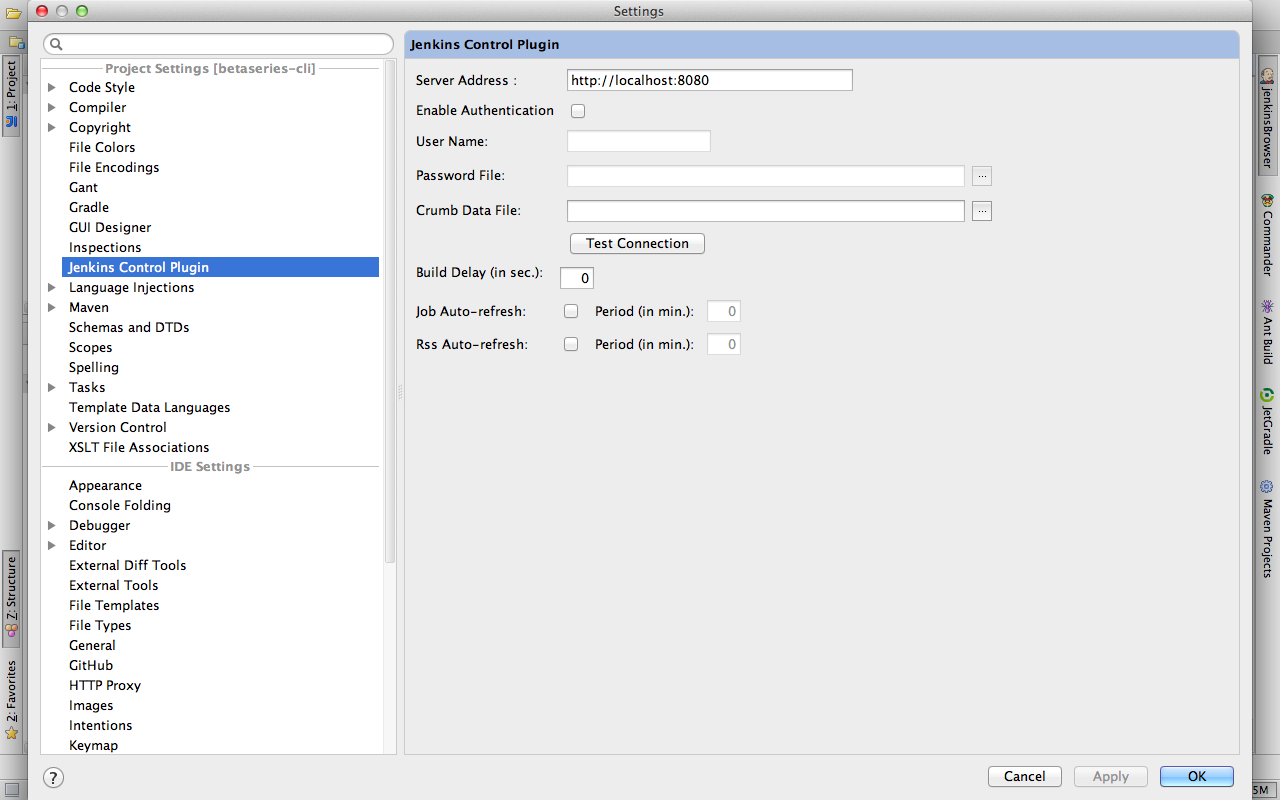Select HTTP Proxy settings item
The height and width of the screenshot is (800, 1280).
pyautogui.click(x=105, y=685)
